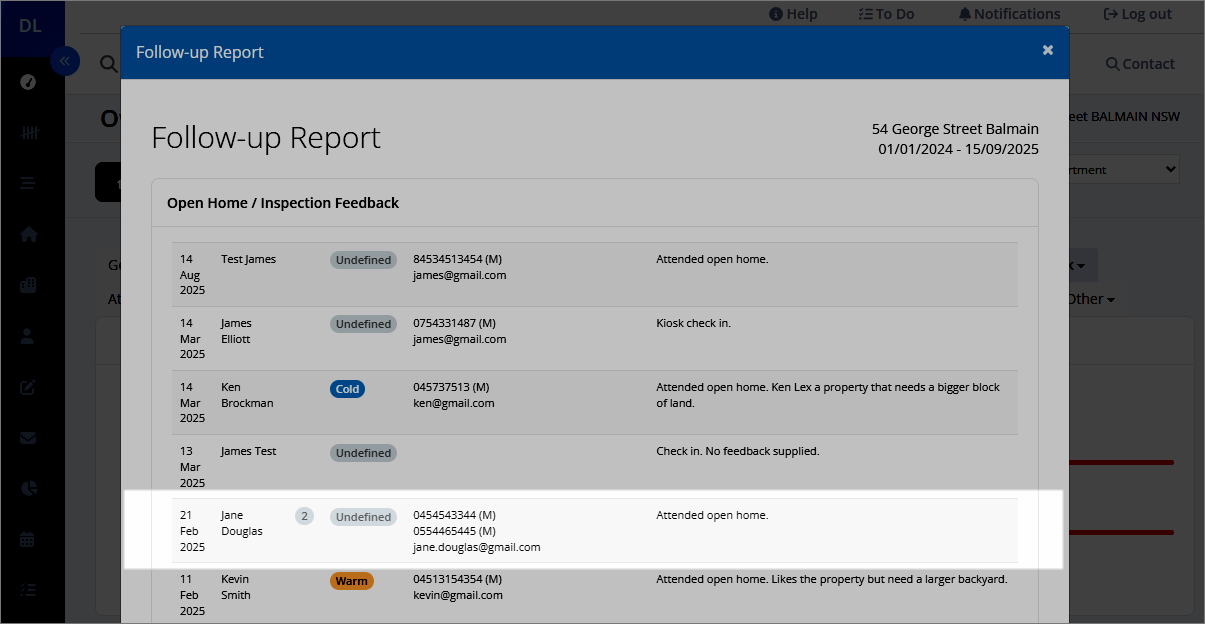
Task: Open the edit/compose icon in the sidebar
Action: click(x=28, y=387)
